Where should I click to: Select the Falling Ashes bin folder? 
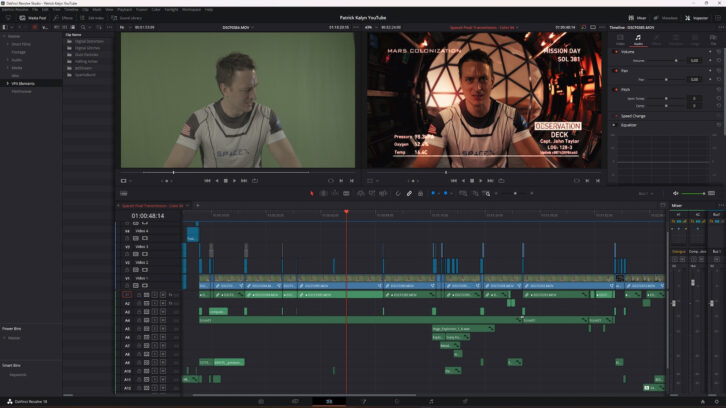86,61
